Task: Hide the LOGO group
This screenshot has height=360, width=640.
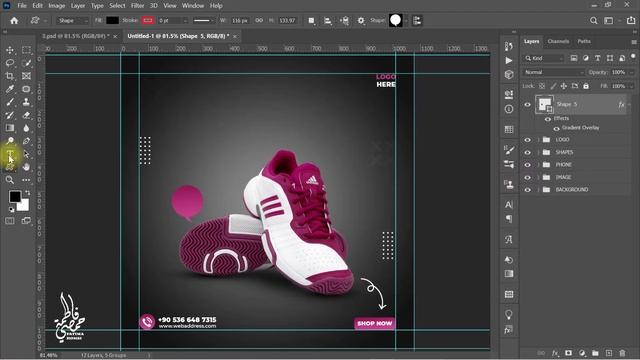Action: (527, 140)
